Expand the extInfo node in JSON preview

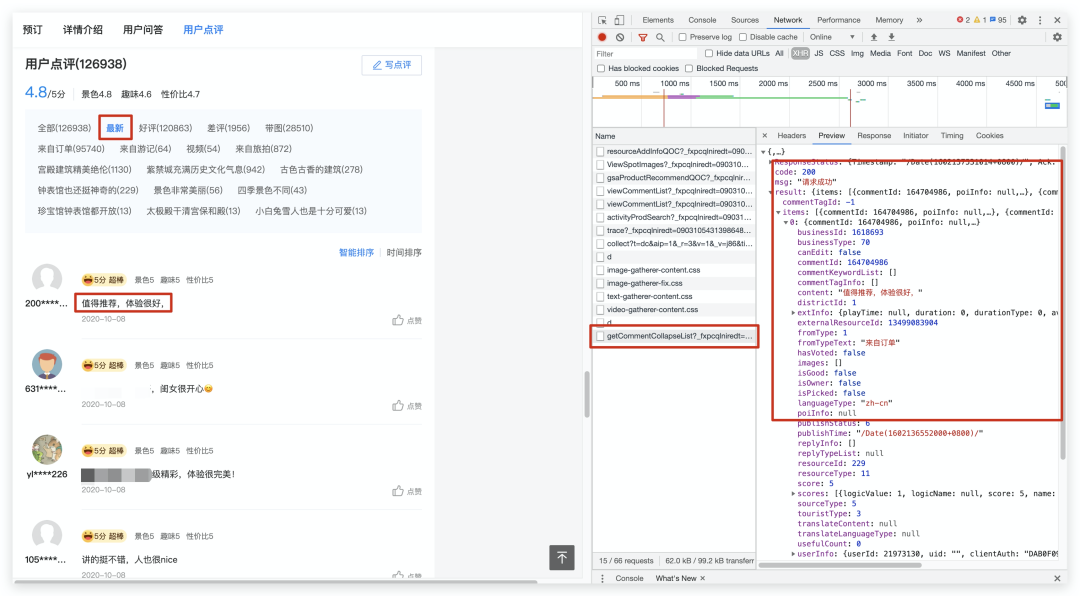pyautogui.click(x=793, y=312)
